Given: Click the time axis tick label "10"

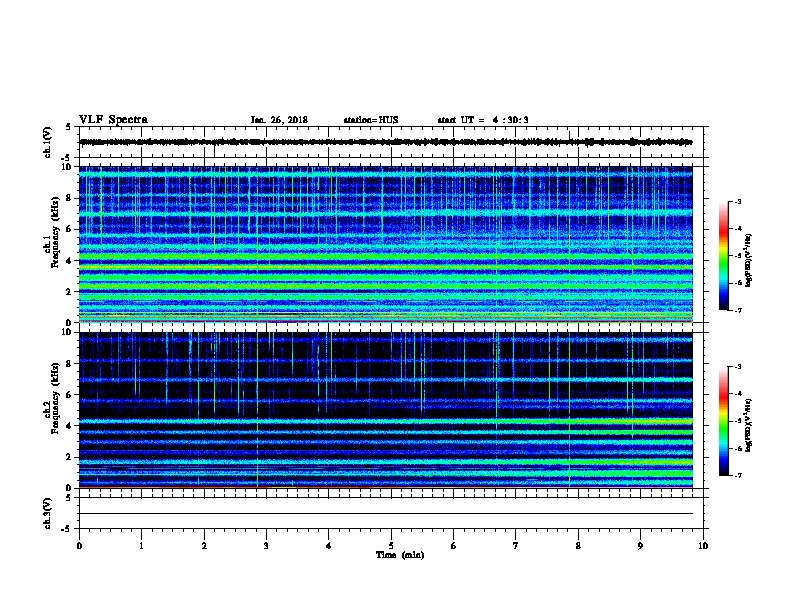Looking at the screenshot, I should pos(703,546).
